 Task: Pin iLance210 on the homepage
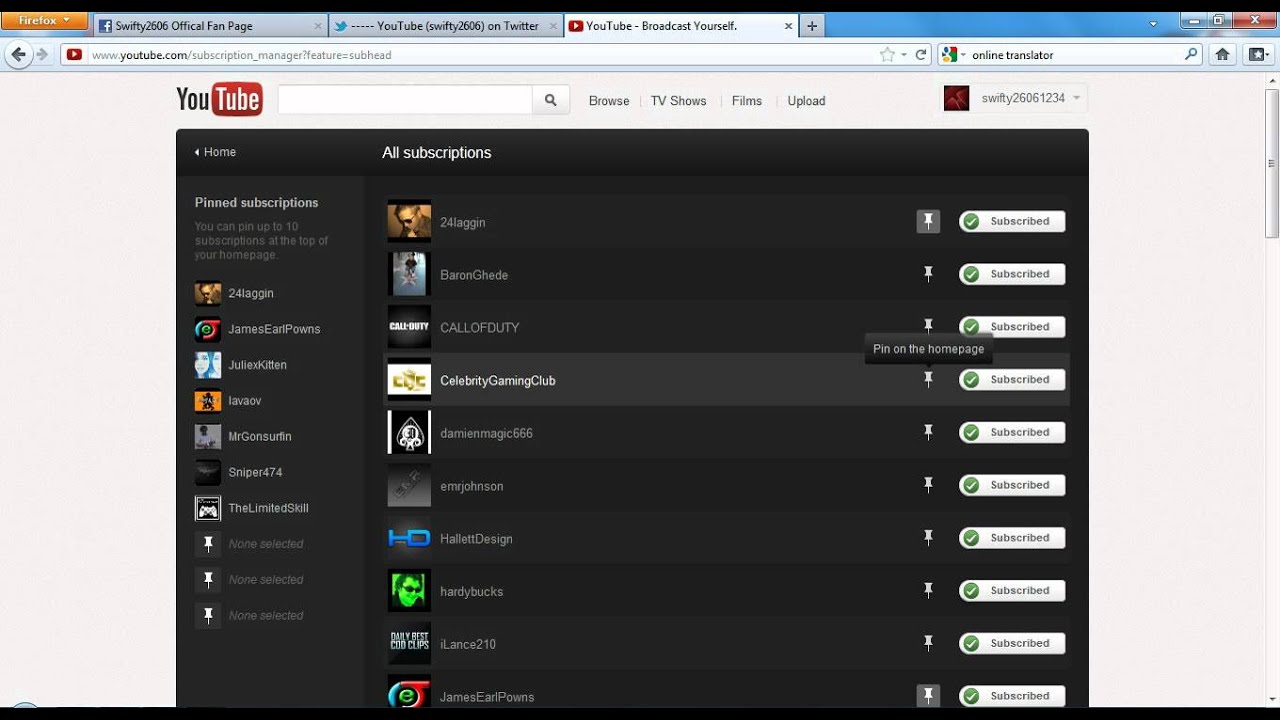[x=928, y=643]
